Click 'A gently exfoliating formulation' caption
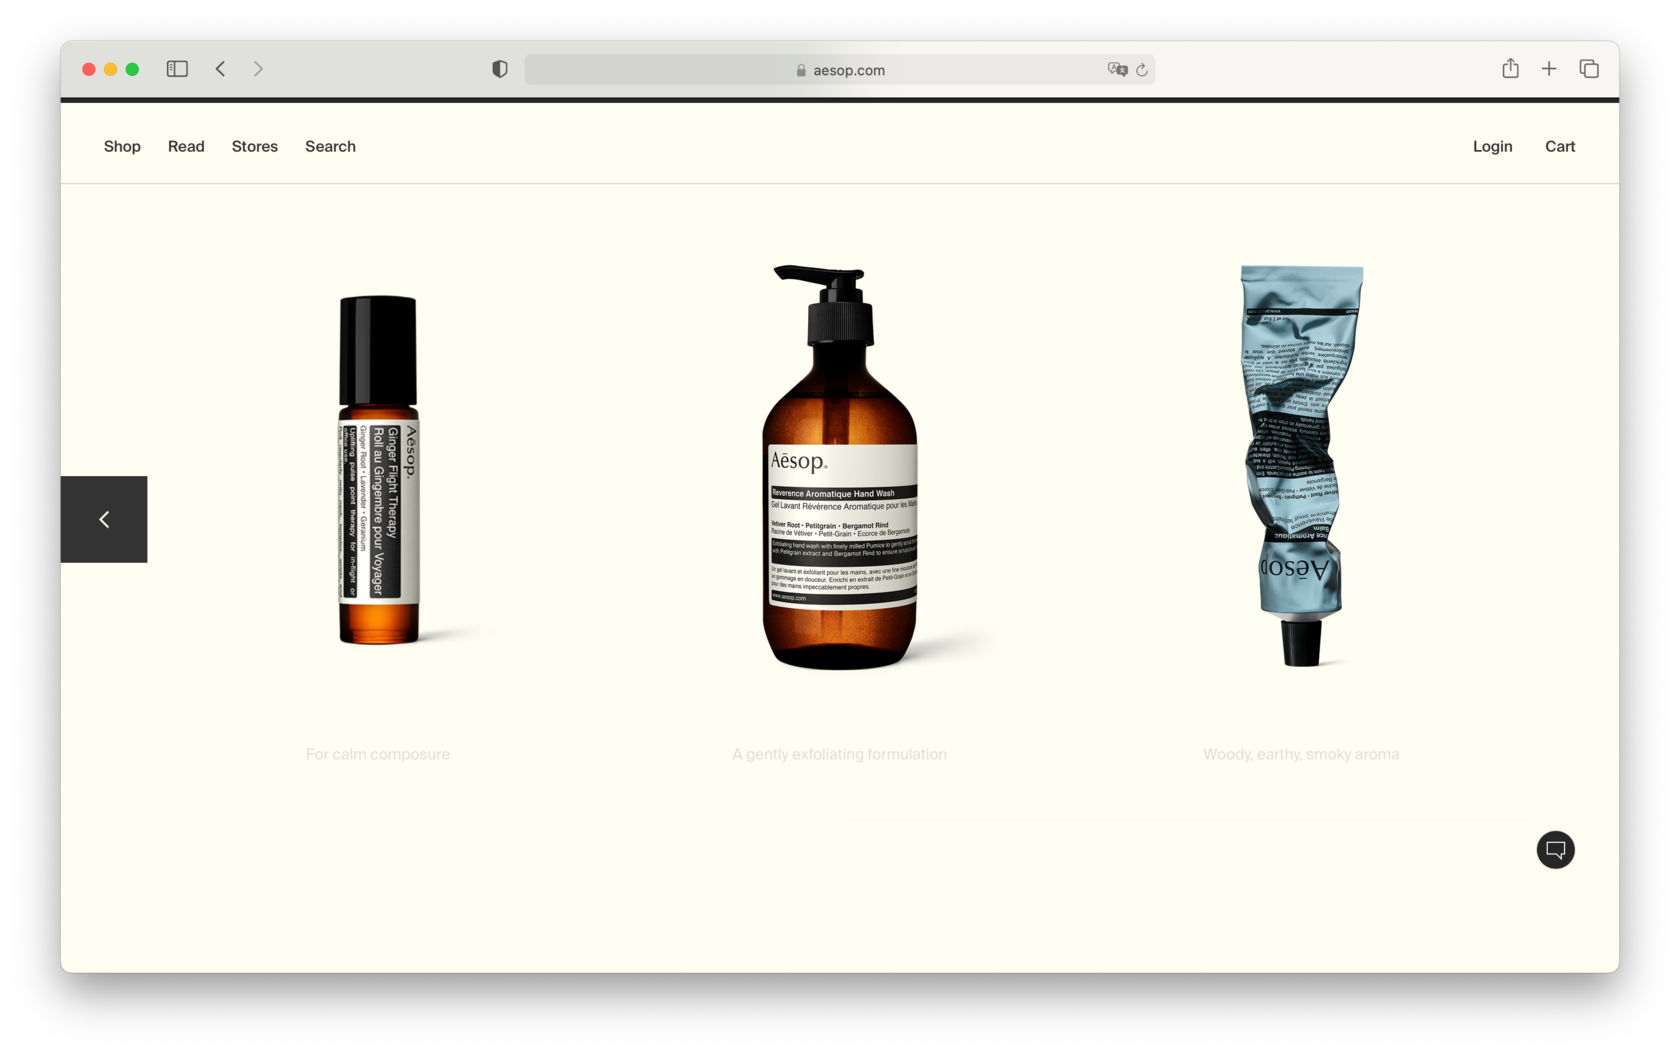Screen dimensions: 1680x1053 point(839,754)
